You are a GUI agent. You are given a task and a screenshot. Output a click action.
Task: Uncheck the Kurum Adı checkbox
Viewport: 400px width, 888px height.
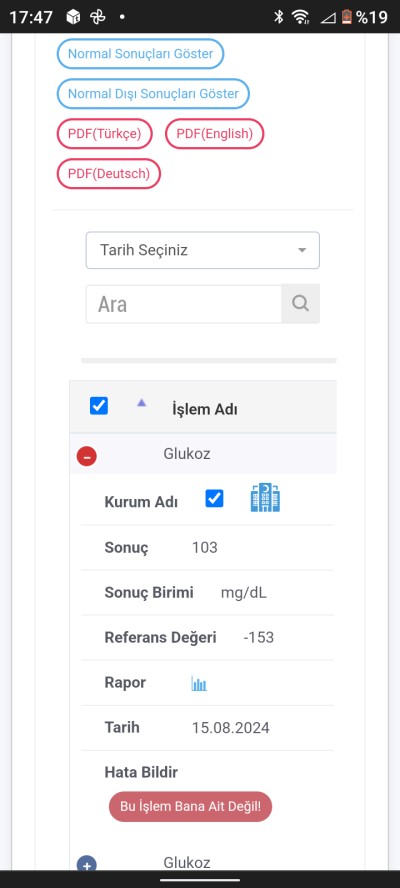click(x=214, y=498)
